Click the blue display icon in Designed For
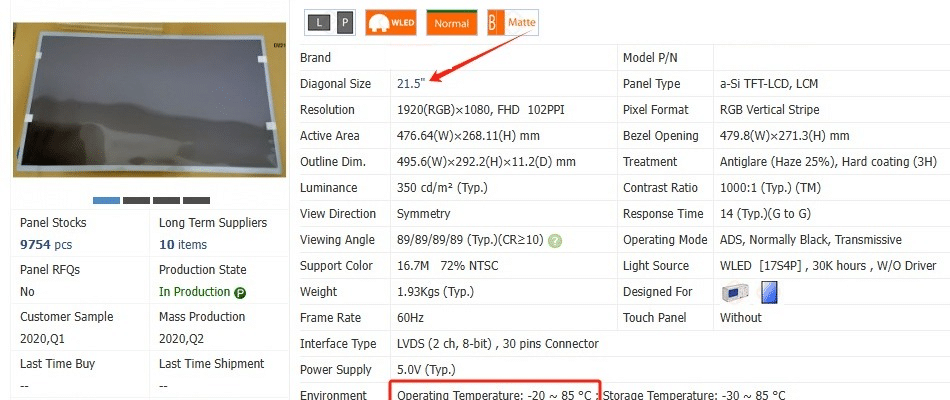The width and height of the screenshot is (950, 400). [769, 292]
